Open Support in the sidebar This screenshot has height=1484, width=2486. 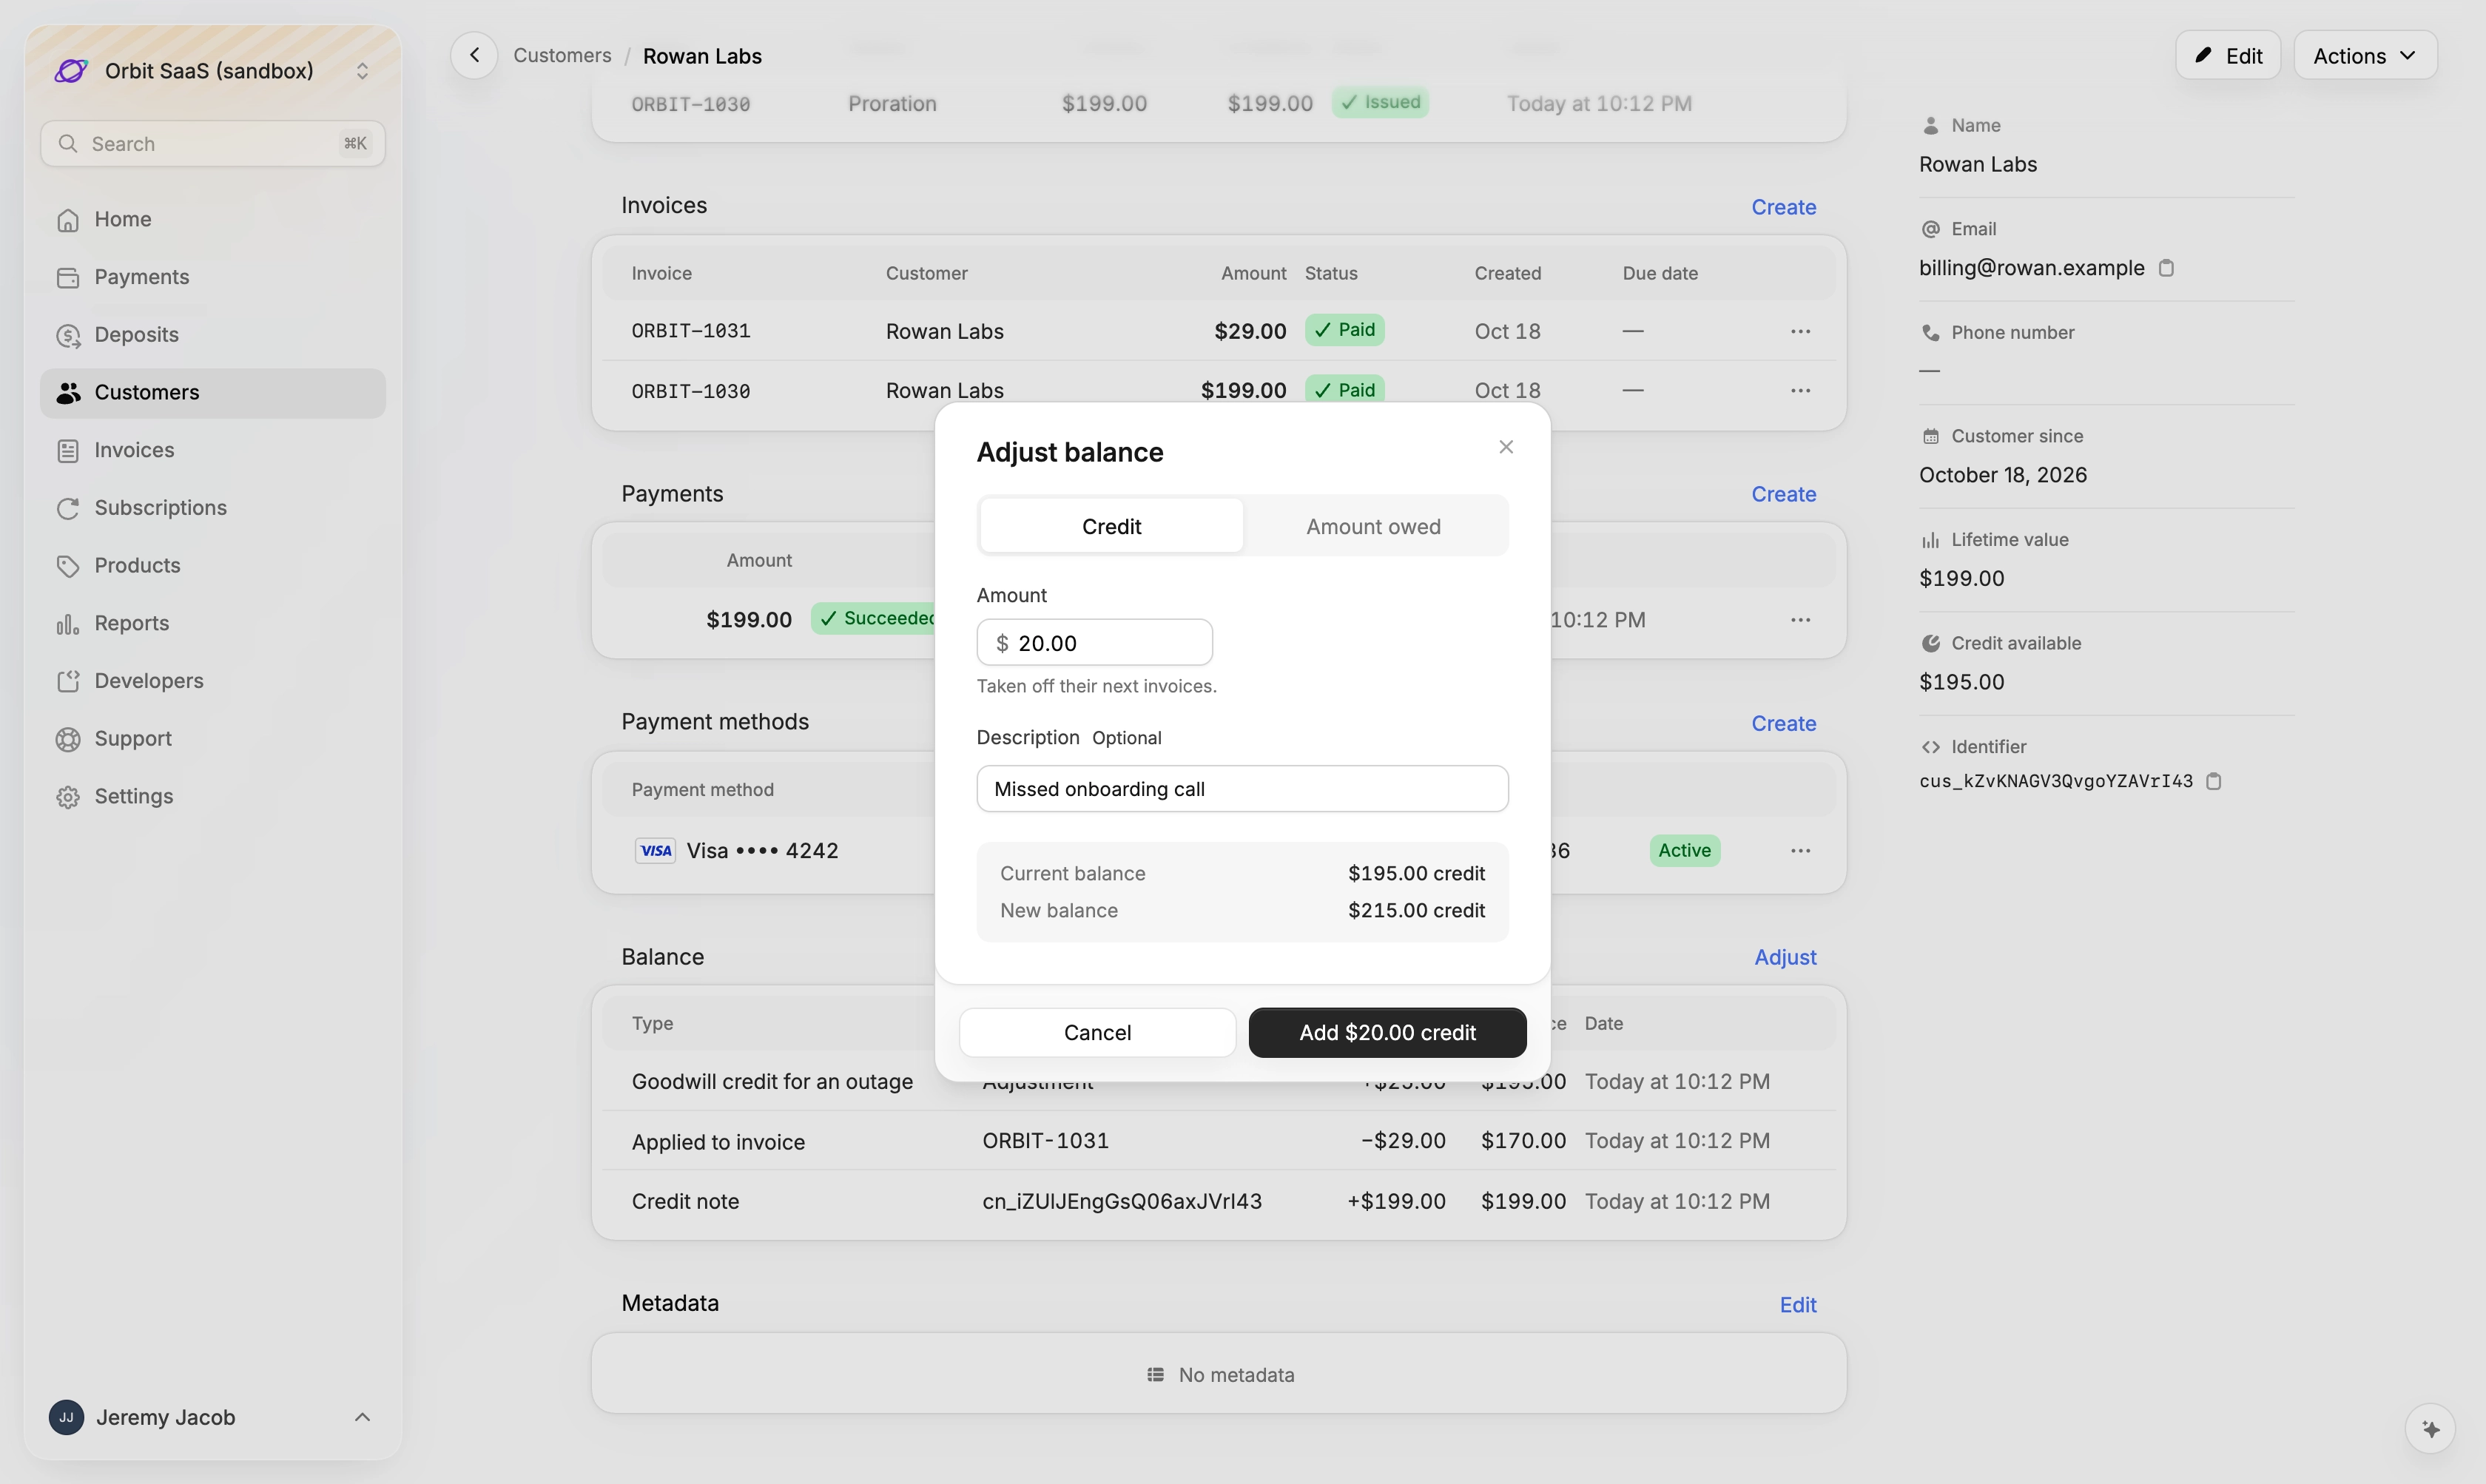point(213,739)
